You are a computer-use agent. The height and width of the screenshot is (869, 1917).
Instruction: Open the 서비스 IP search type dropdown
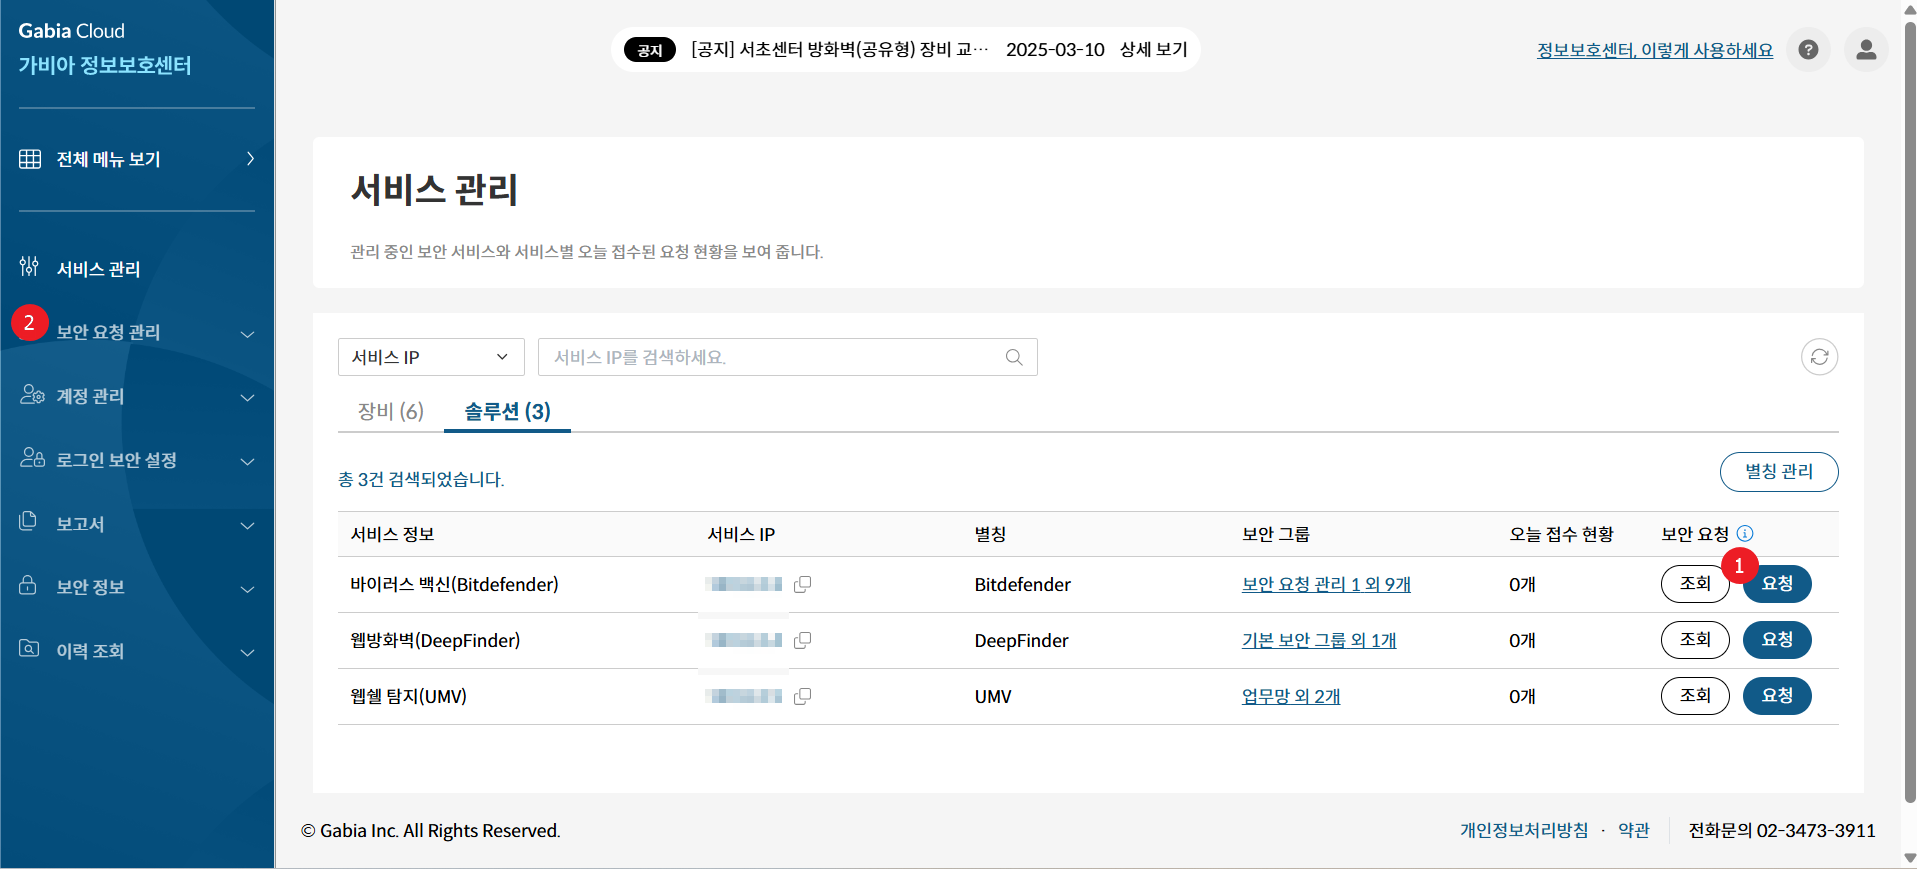coord(431,357)
